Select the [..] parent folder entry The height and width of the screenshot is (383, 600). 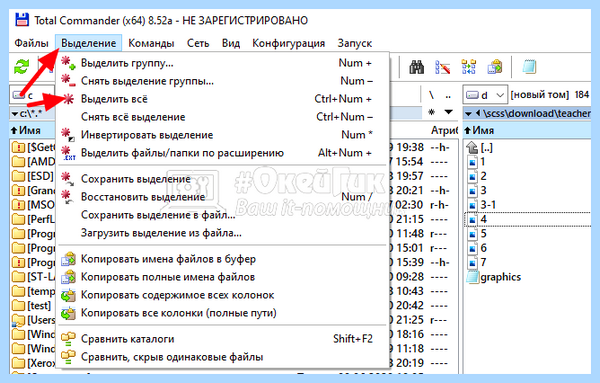pyautogui.click(x=480, y=147)
